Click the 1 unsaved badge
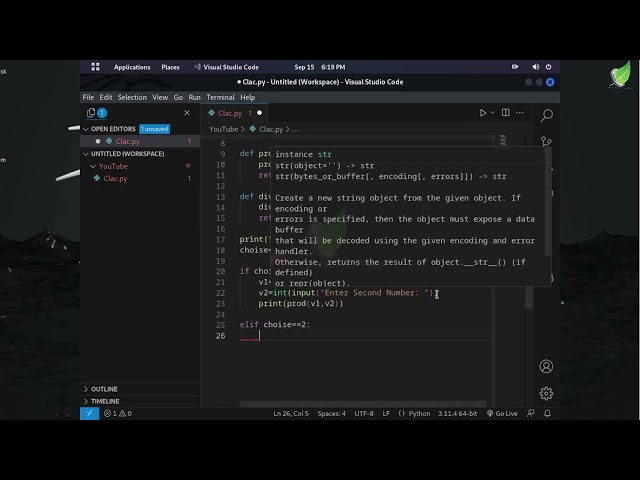This screenshot has height=480, width=640. coord(154,129)
